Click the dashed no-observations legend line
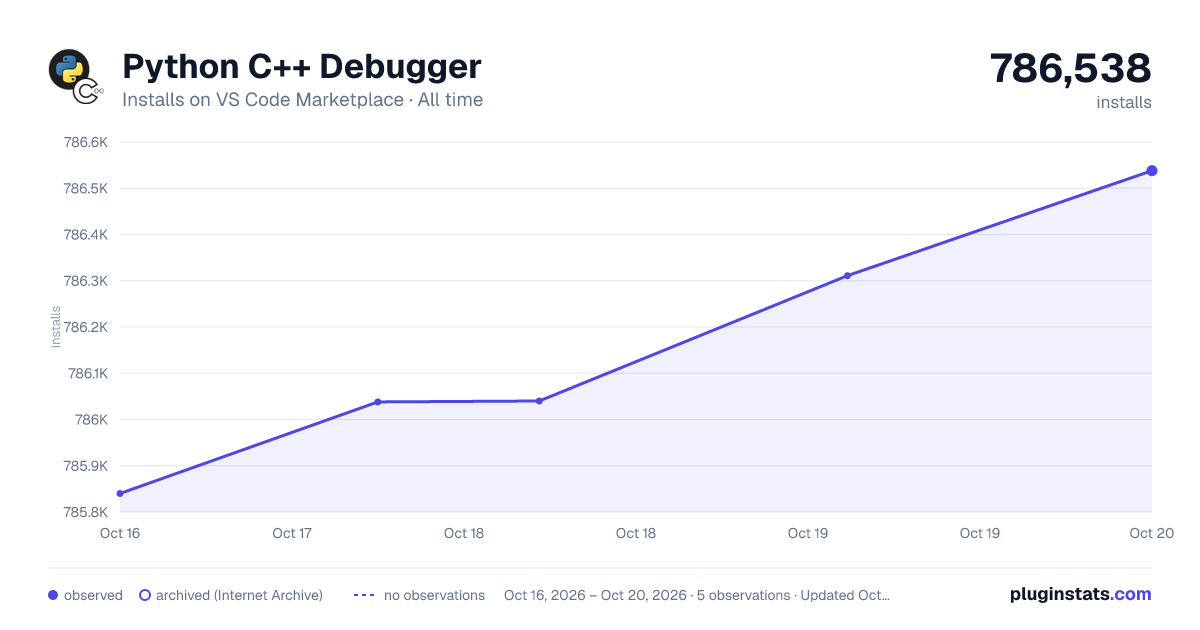 pos(364,595)
